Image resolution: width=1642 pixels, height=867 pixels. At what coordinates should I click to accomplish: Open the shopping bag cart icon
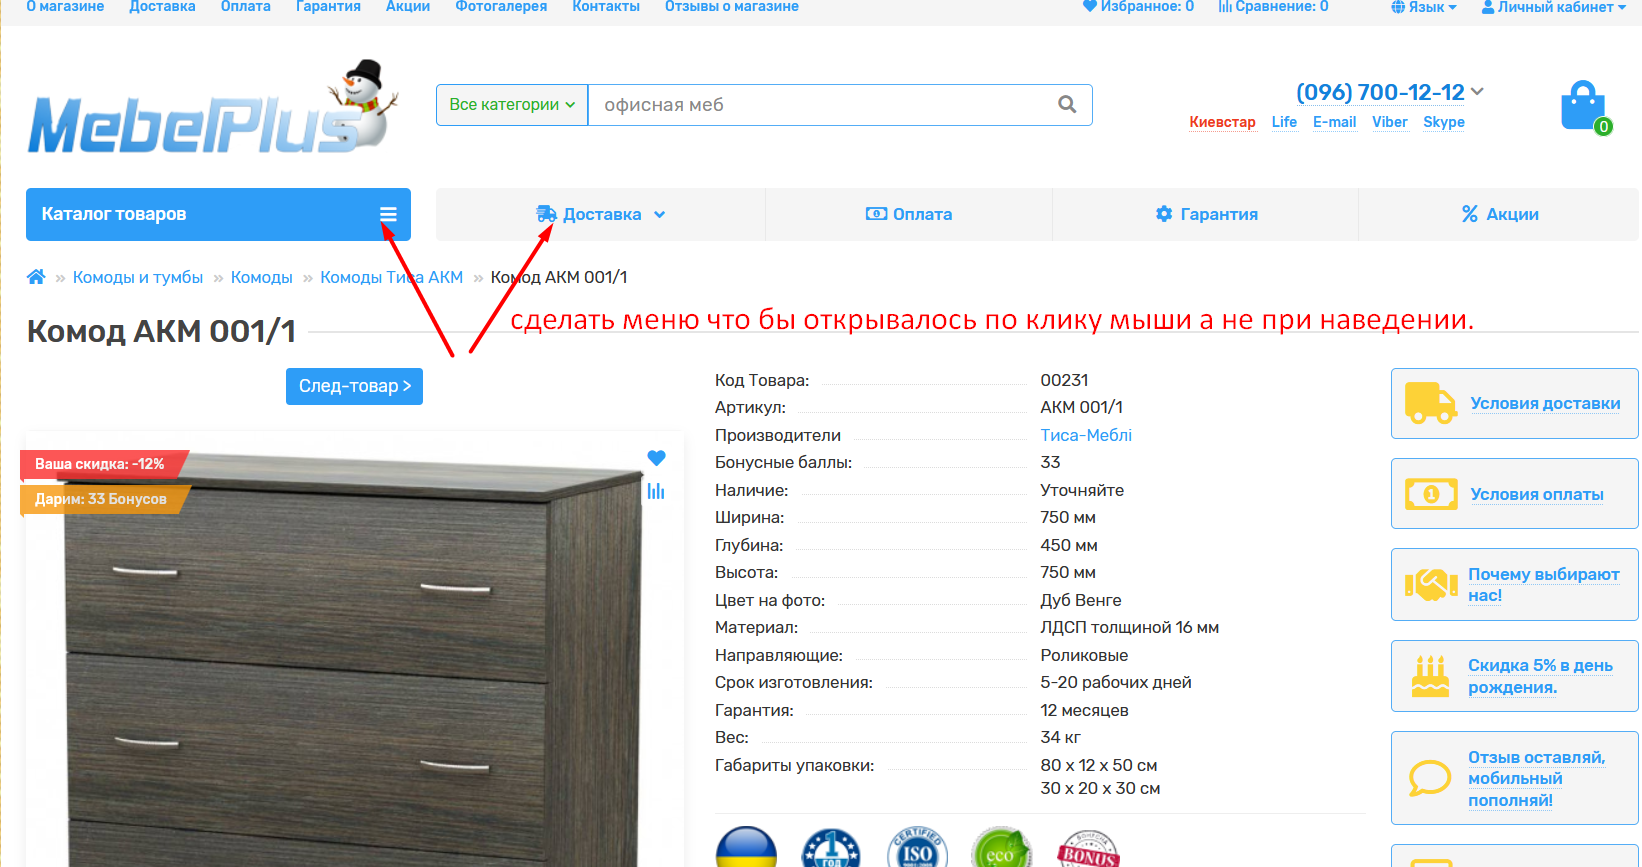pos(1584,106)
